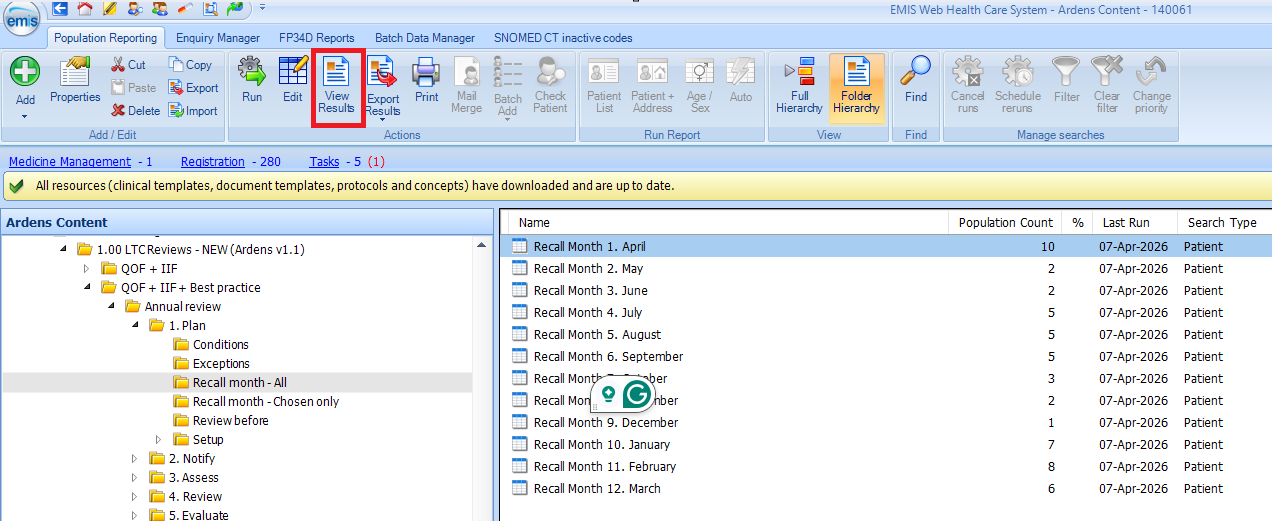1272x521 pixels.
Task: Select the row Recall Month 12. March
Action: coord(886,488)
